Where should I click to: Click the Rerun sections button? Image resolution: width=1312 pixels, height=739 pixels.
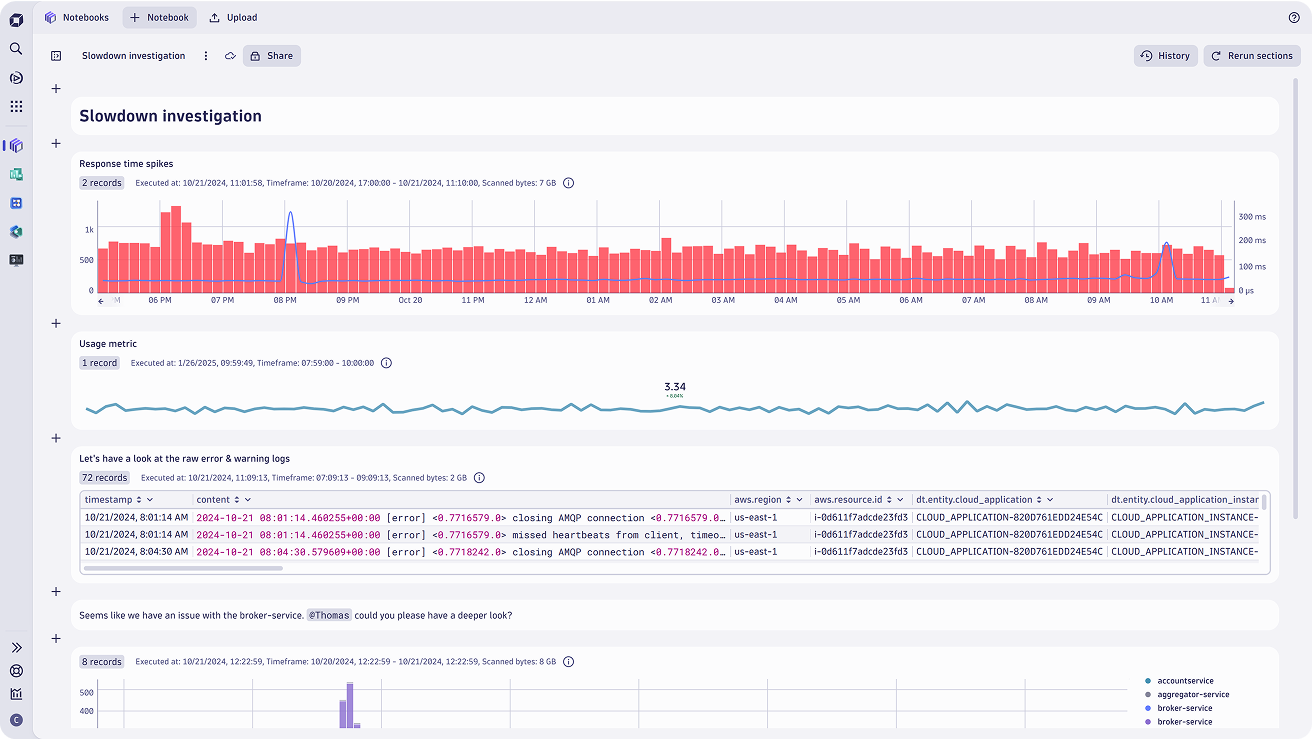coord(1252,56)
